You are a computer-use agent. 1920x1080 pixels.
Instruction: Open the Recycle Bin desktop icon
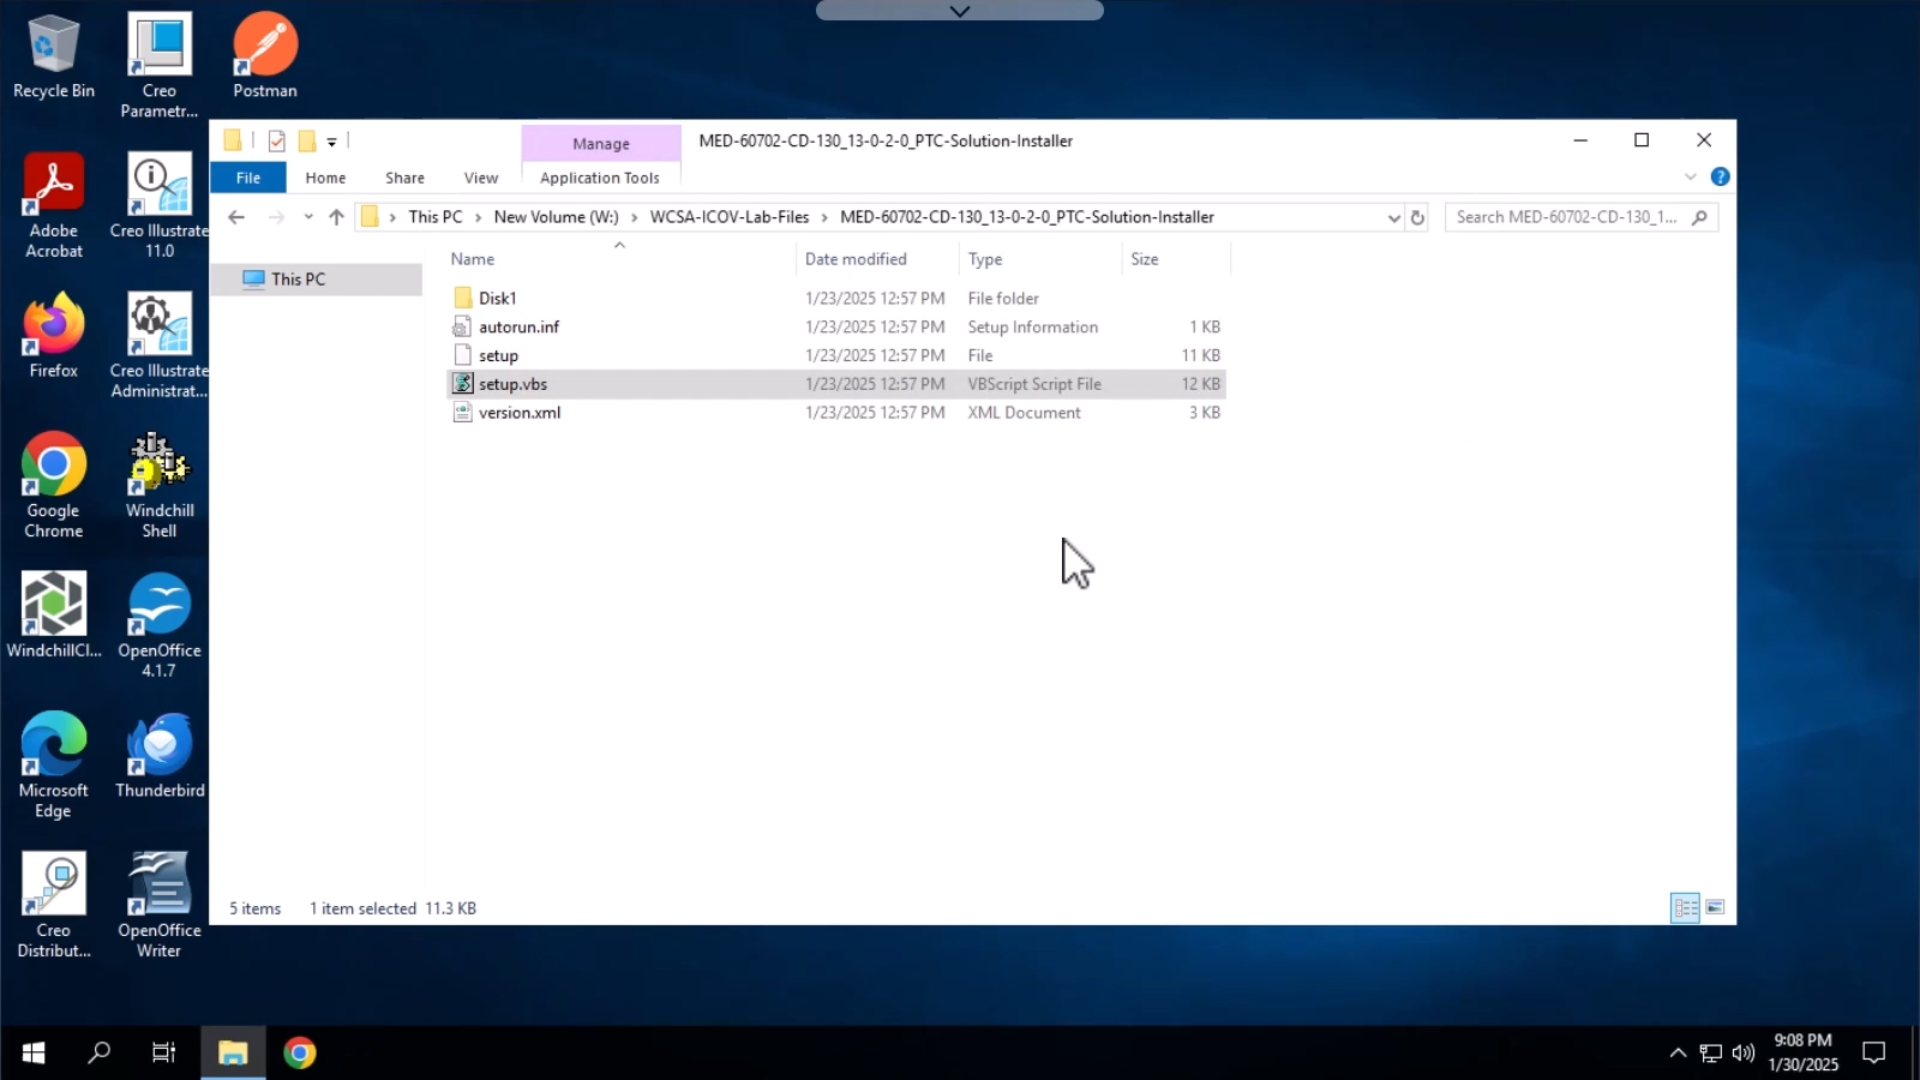(53, 57)
